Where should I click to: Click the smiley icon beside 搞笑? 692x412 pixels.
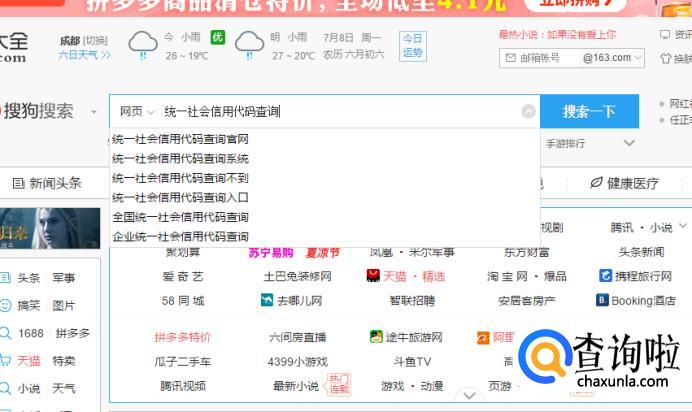click(x=5, y=305)
